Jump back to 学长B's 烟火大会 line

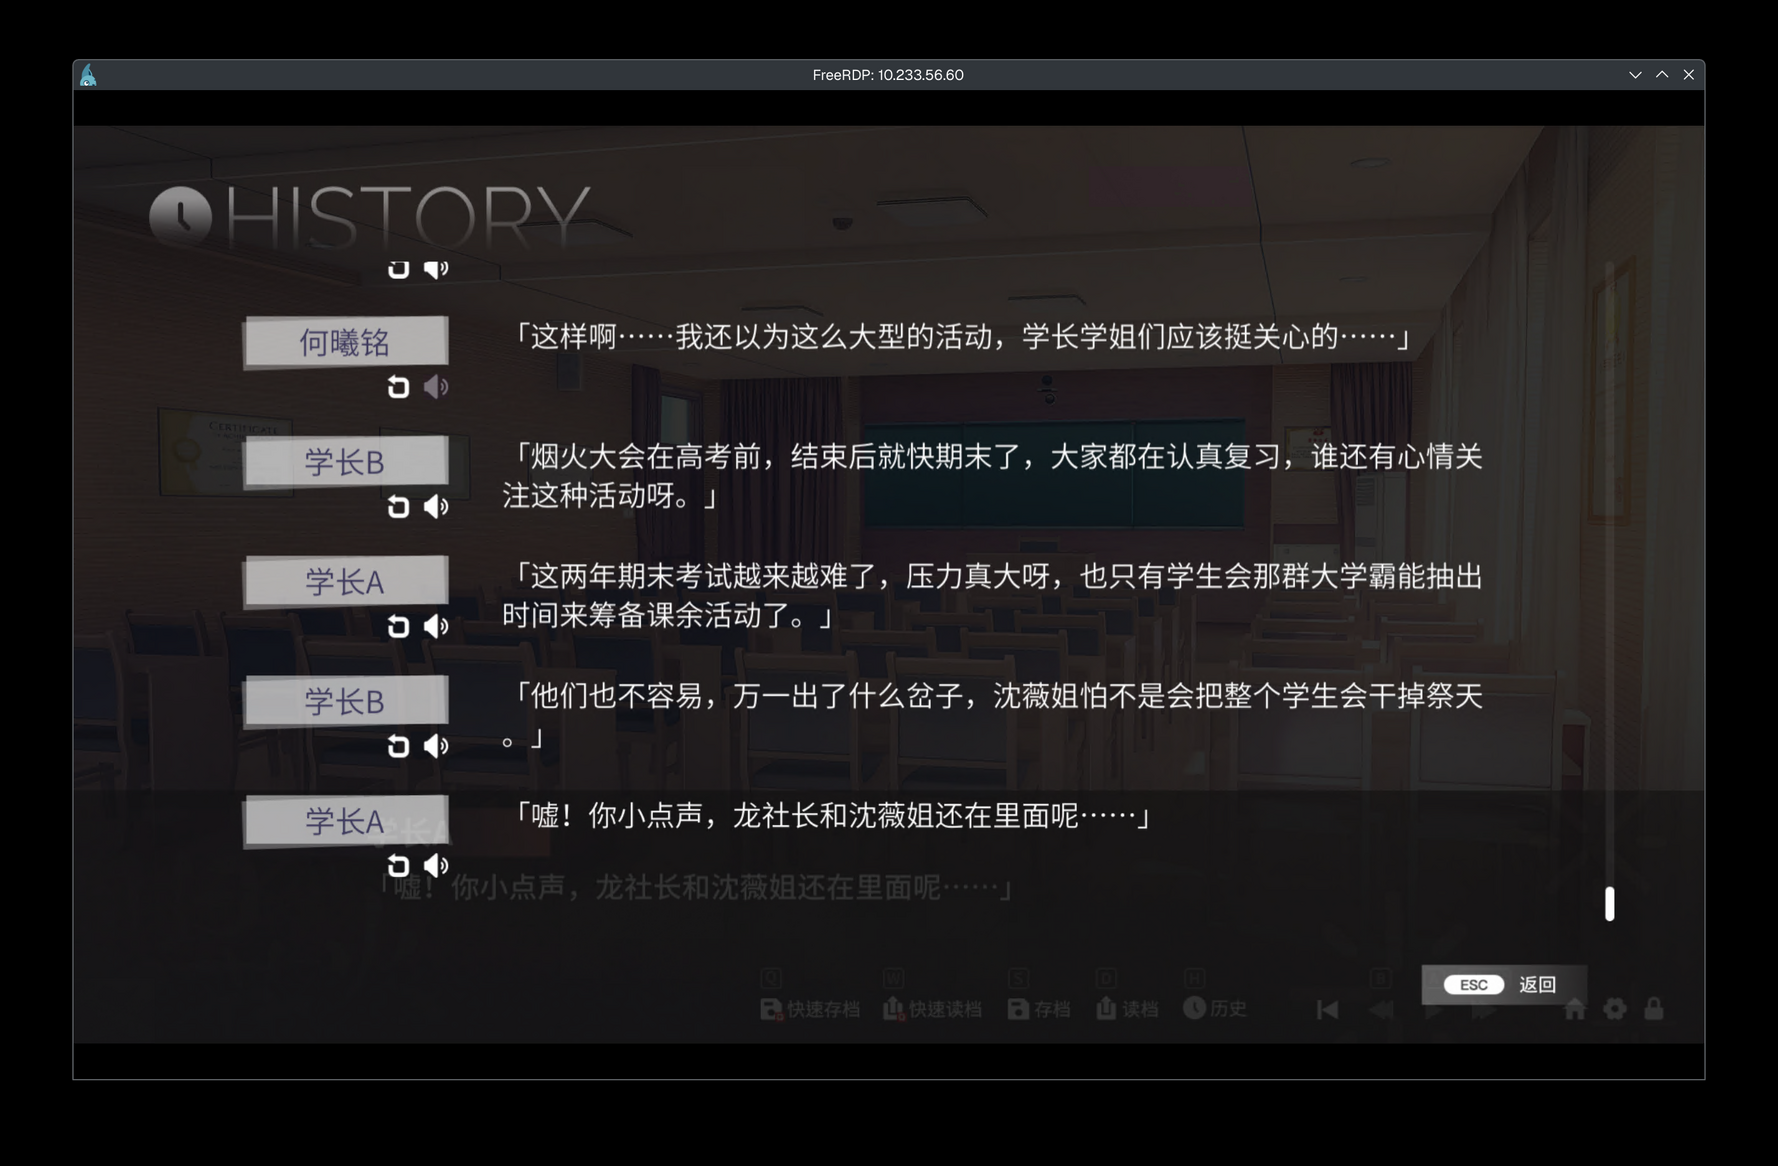coord(398,507)
